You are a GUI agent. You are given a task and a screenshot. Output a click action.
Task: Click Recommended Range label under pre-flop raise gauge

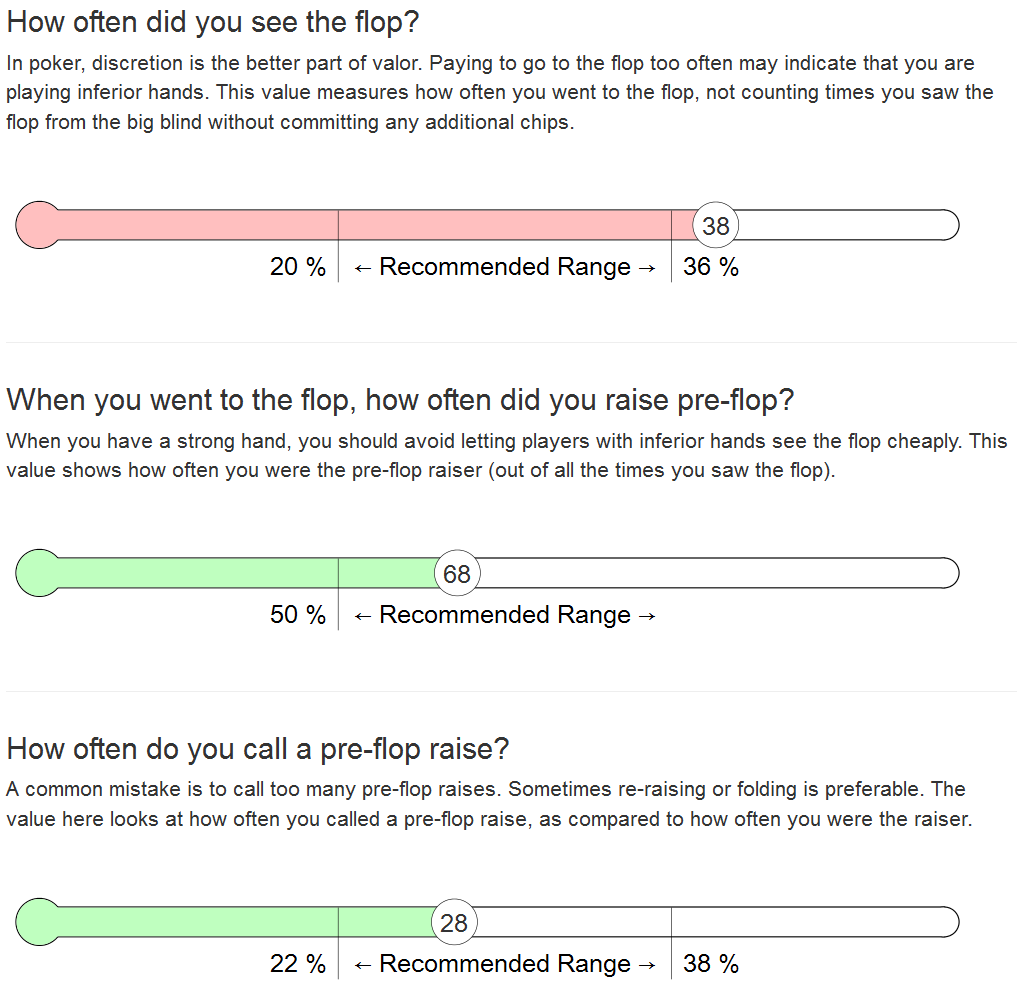(x=505, y=615)
